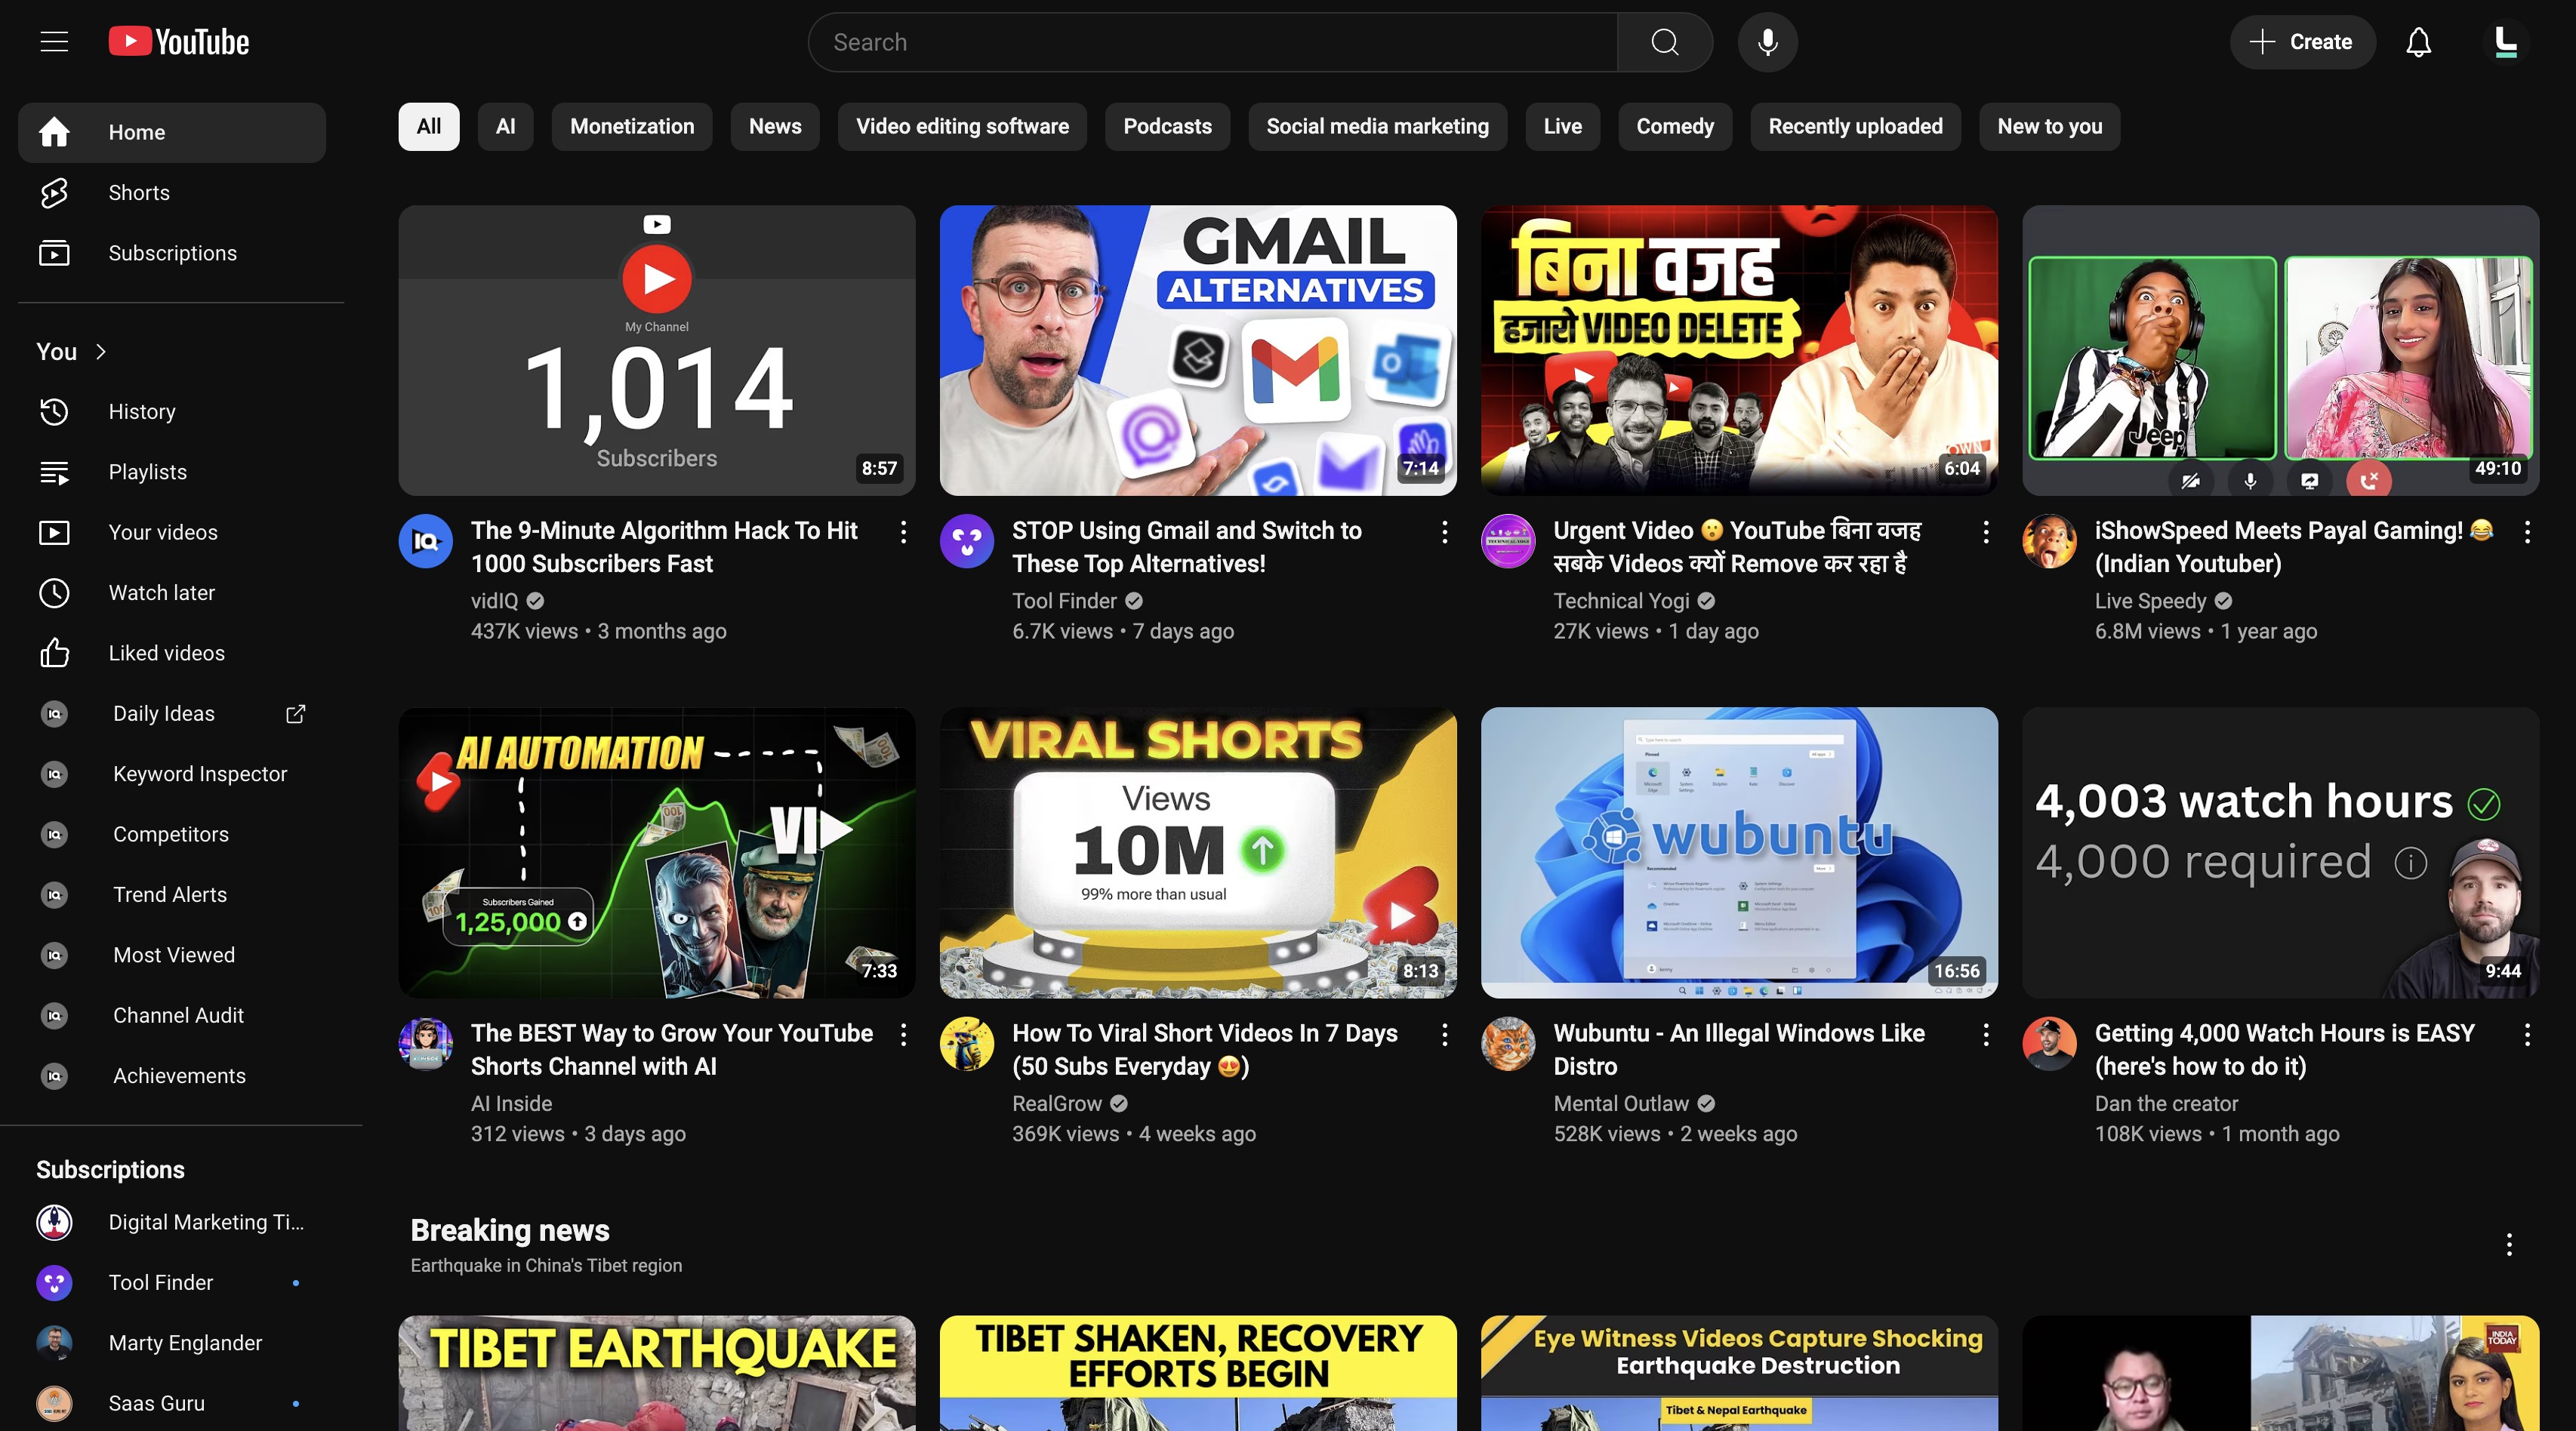Start voice search with the microphone
Viewport: 2576px width, 1431px height.
pyautogui.click(x=1767, y=42)
